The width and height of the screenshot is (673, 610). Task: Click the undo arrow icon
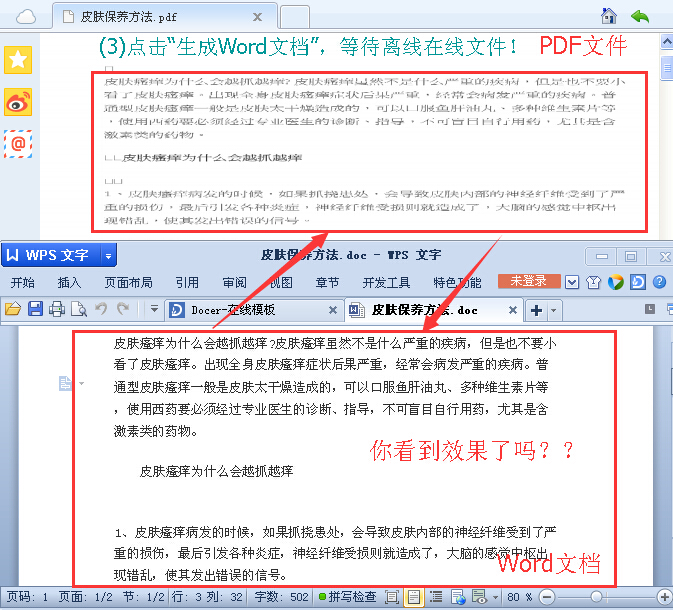tap(101, 309)
